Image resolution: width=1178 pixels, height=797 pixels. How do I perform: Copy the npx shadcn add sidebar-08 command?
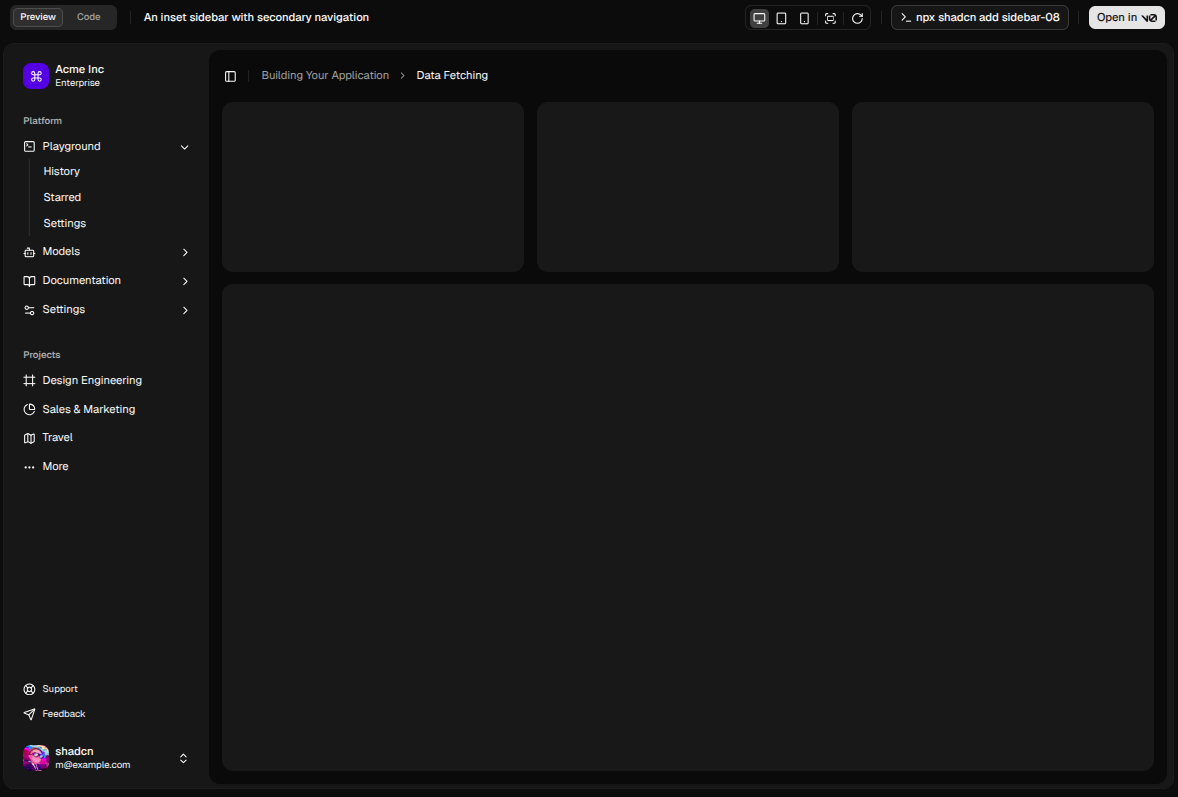click(979, 17)
